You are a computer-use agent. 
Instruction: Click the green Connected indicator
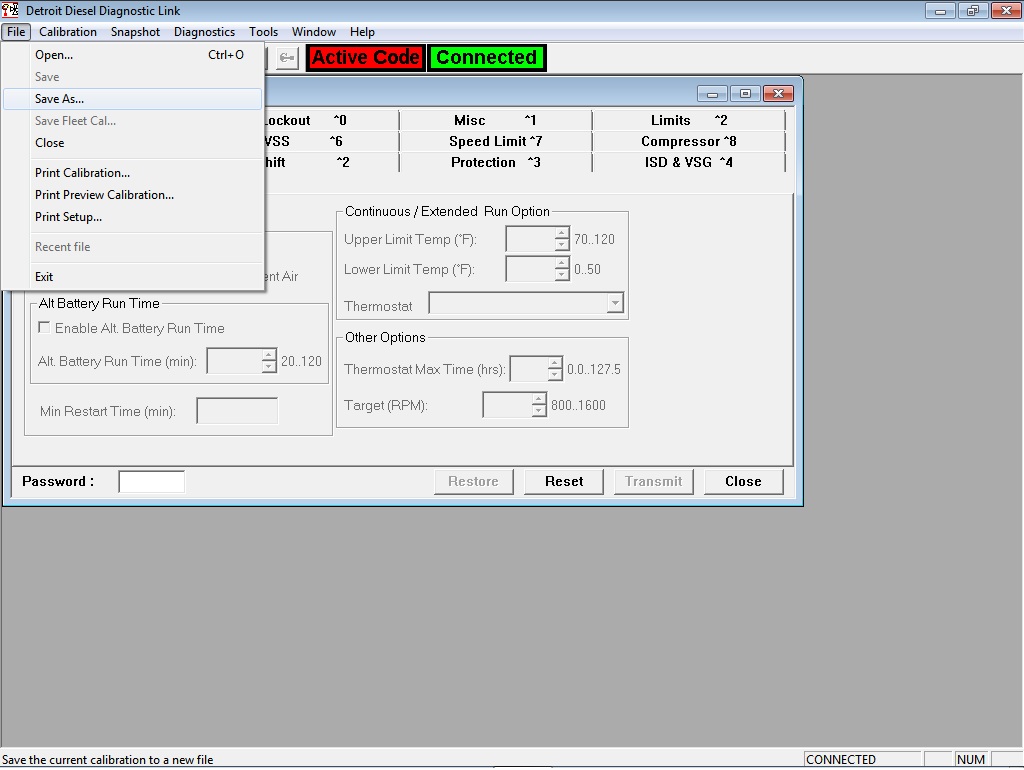[x=487, y=57]
